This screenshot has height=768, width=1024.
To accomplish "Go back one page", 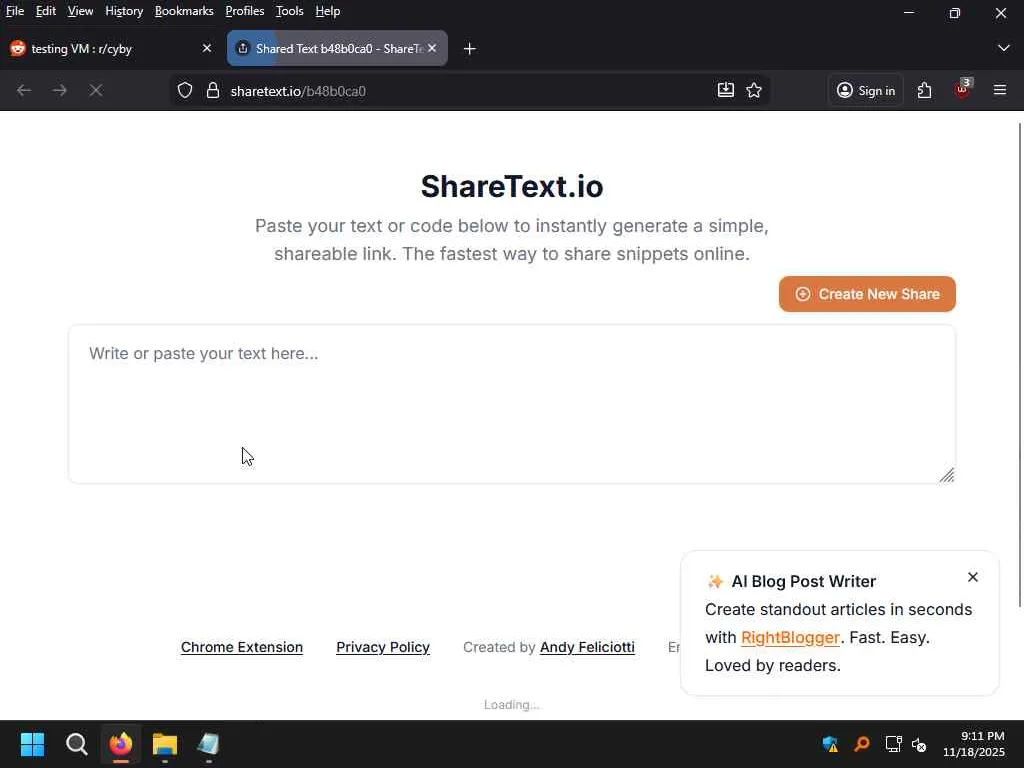I will (x=24, y=90).
